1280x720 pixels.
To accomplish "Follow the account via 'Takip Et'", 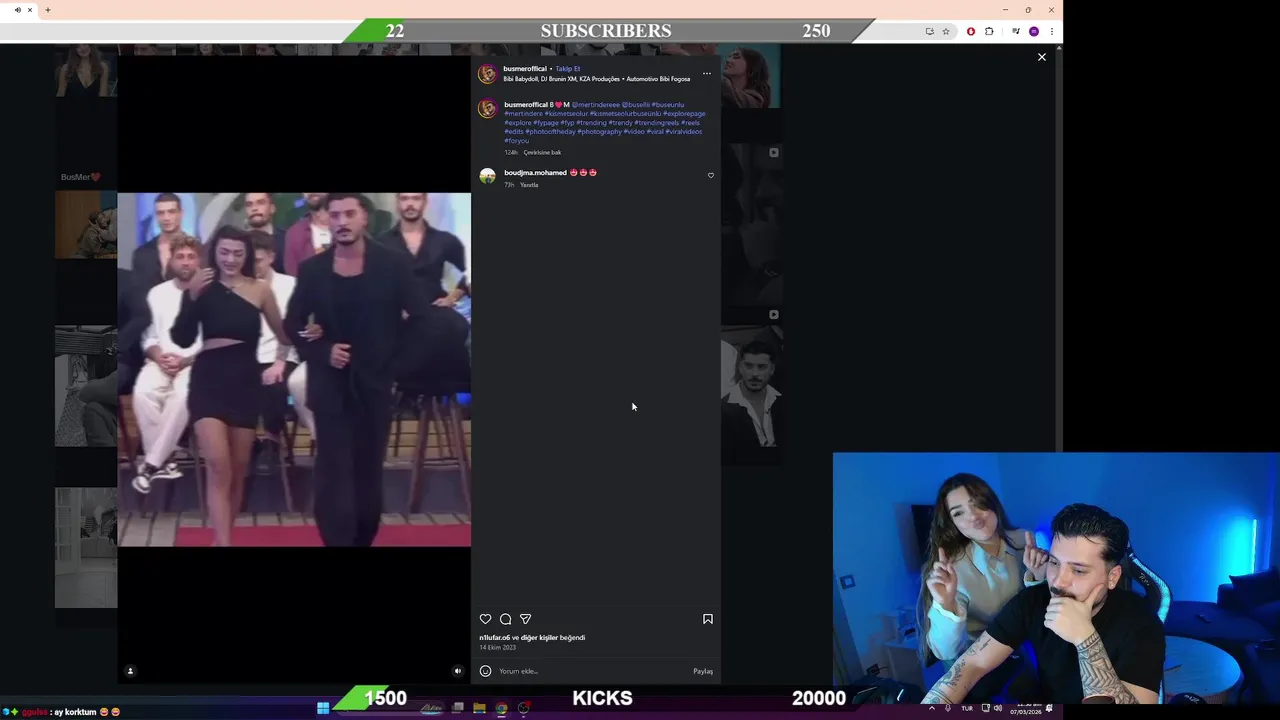I will (568, 69).
